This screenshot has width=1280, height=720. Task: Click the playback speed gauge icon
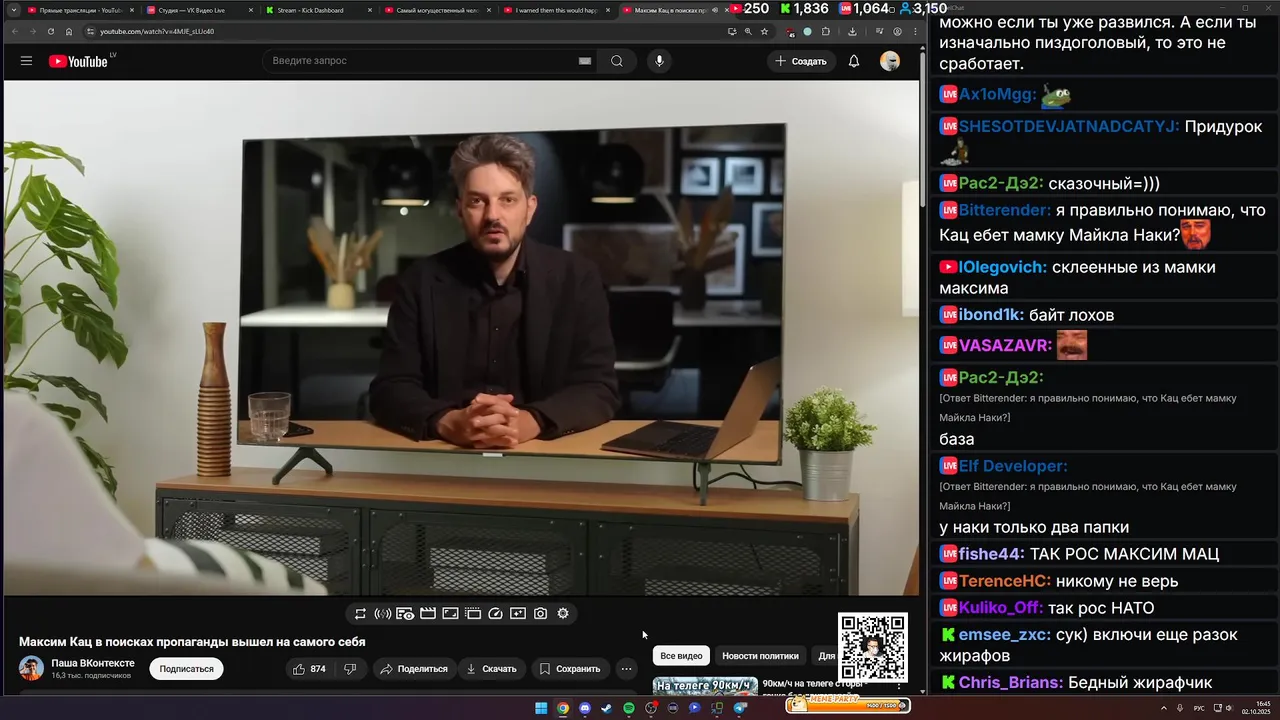coord(495,614)
